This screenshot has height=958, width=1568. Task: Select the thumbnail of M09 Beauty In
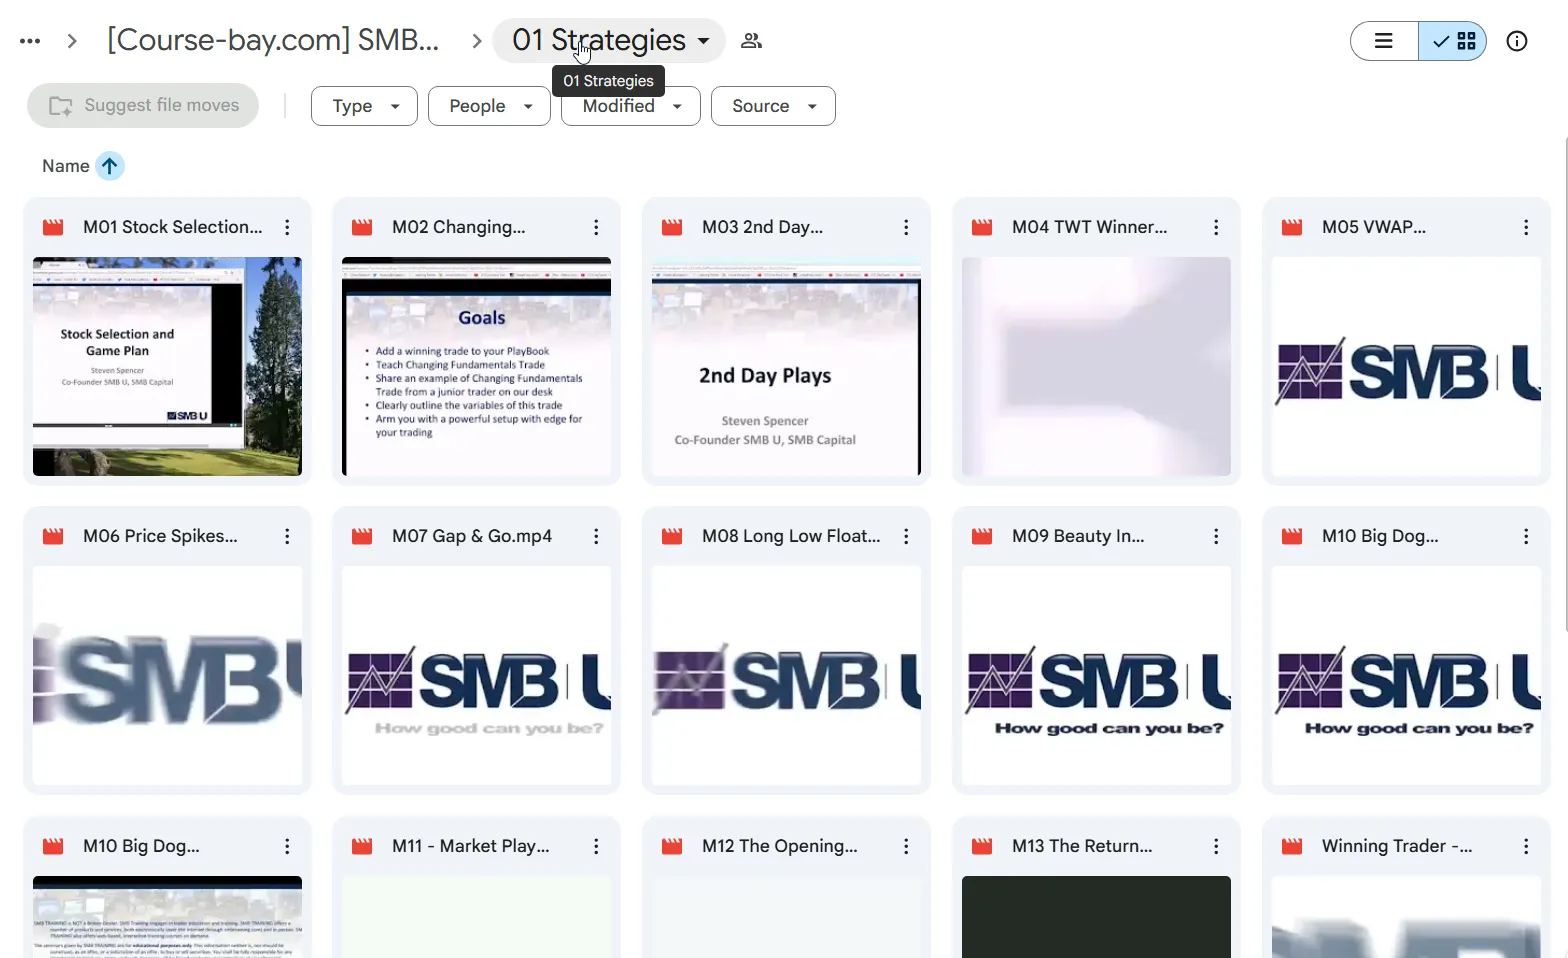click(x=1096, y=676)
